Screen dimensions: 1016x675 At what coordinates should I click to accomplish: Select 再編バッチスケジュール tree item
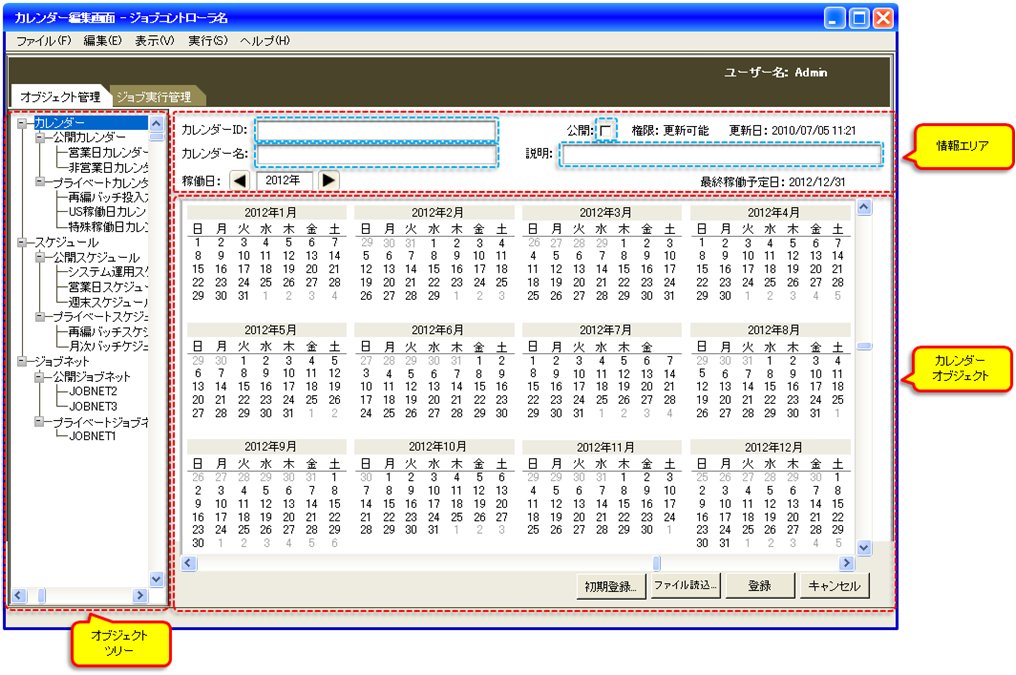click(x=108, y=332)
